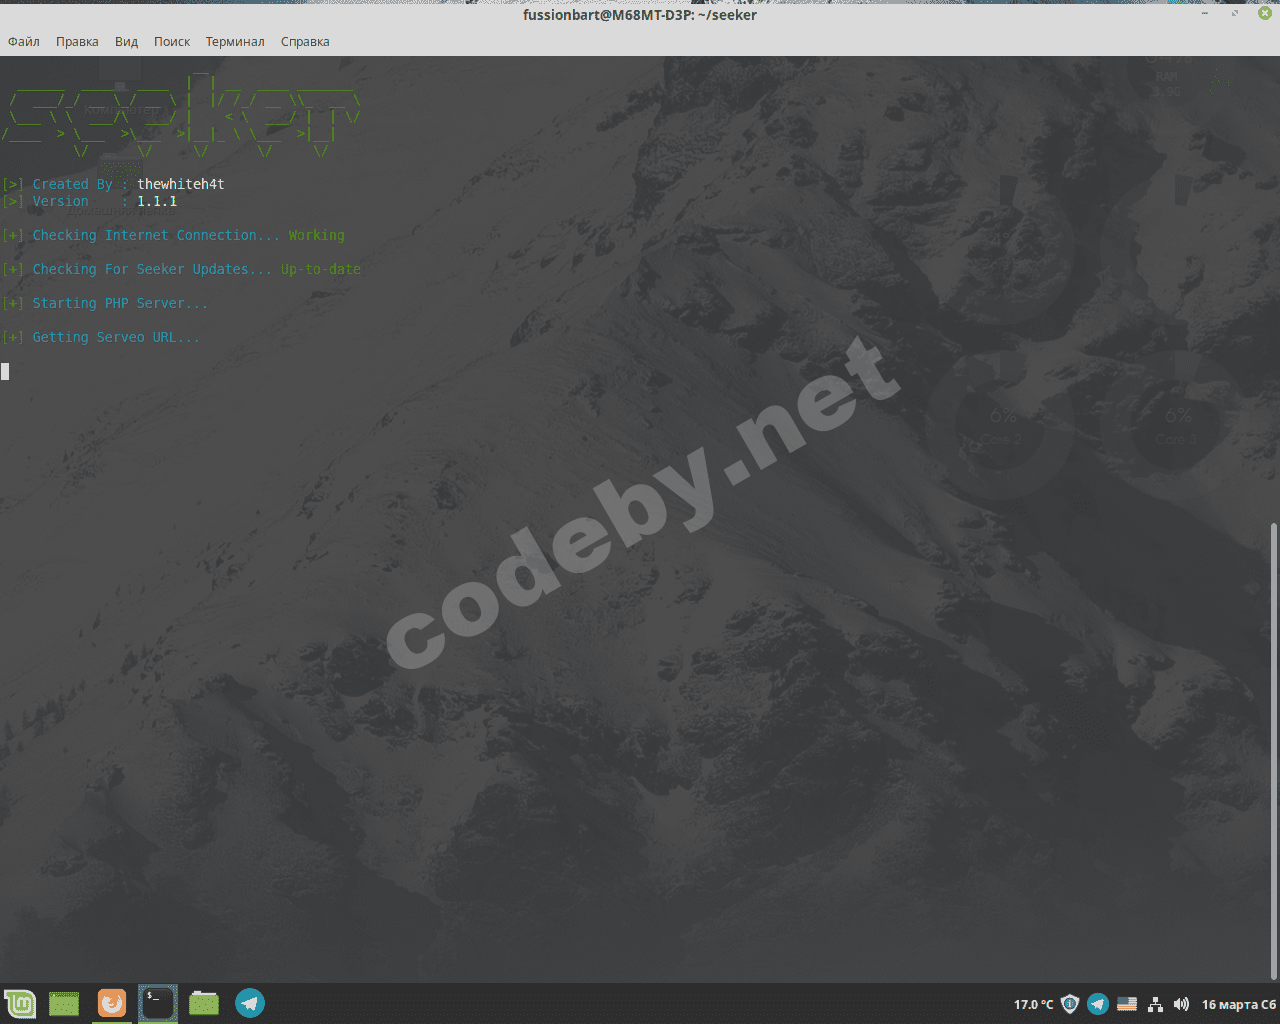The image size is (1280, 1024).
Task: Click the US flag keyboard layout indicator
Action: (1127, 1004)
